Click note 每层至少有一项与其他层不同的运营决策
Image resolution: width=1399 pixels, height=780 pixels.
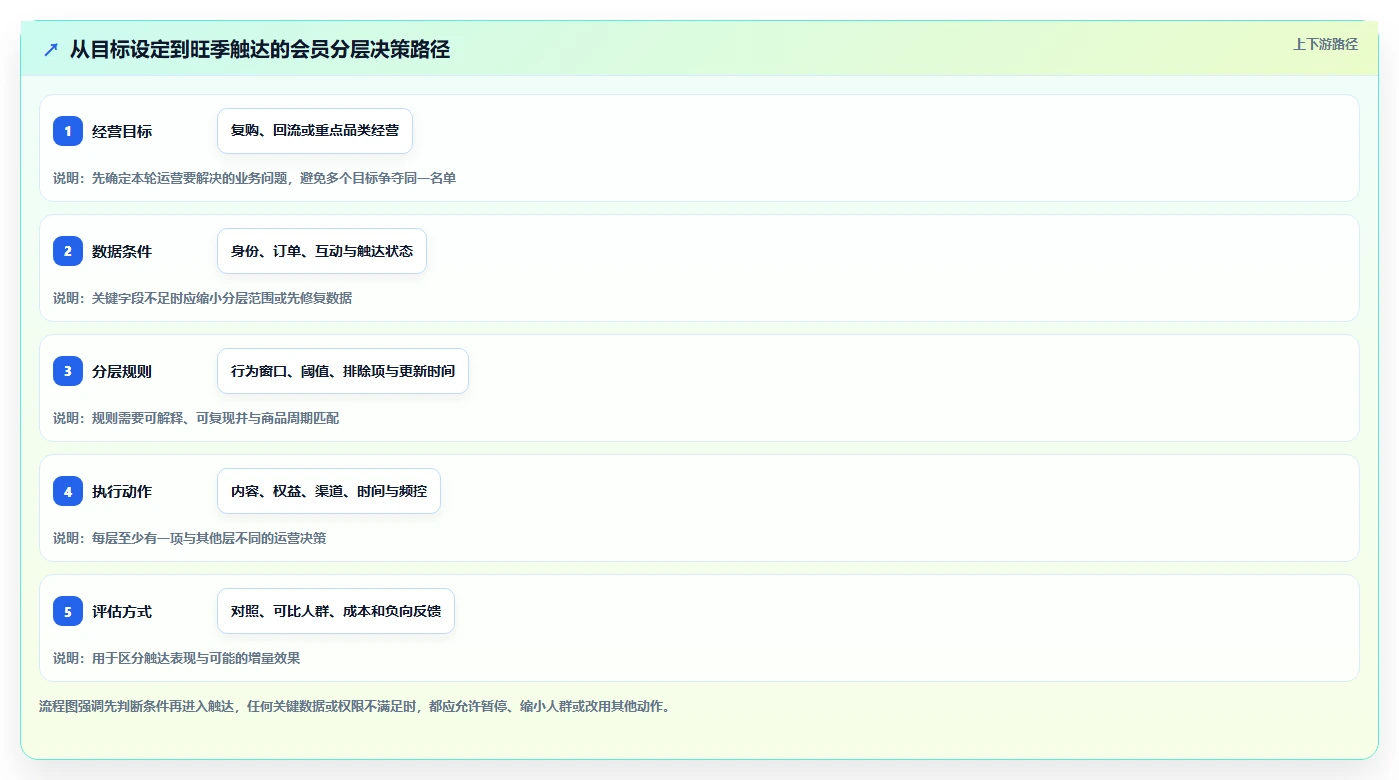[x=190, y=538]
